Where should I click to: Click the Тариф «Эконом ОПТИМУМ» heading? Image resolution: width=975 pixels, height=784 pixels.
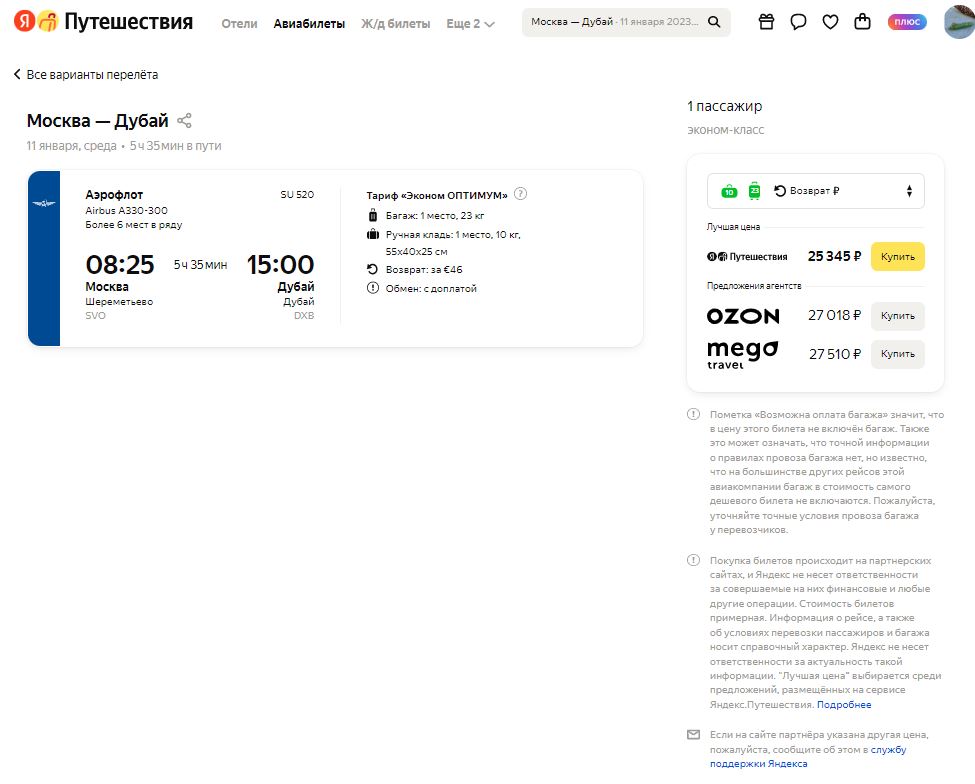437,195
